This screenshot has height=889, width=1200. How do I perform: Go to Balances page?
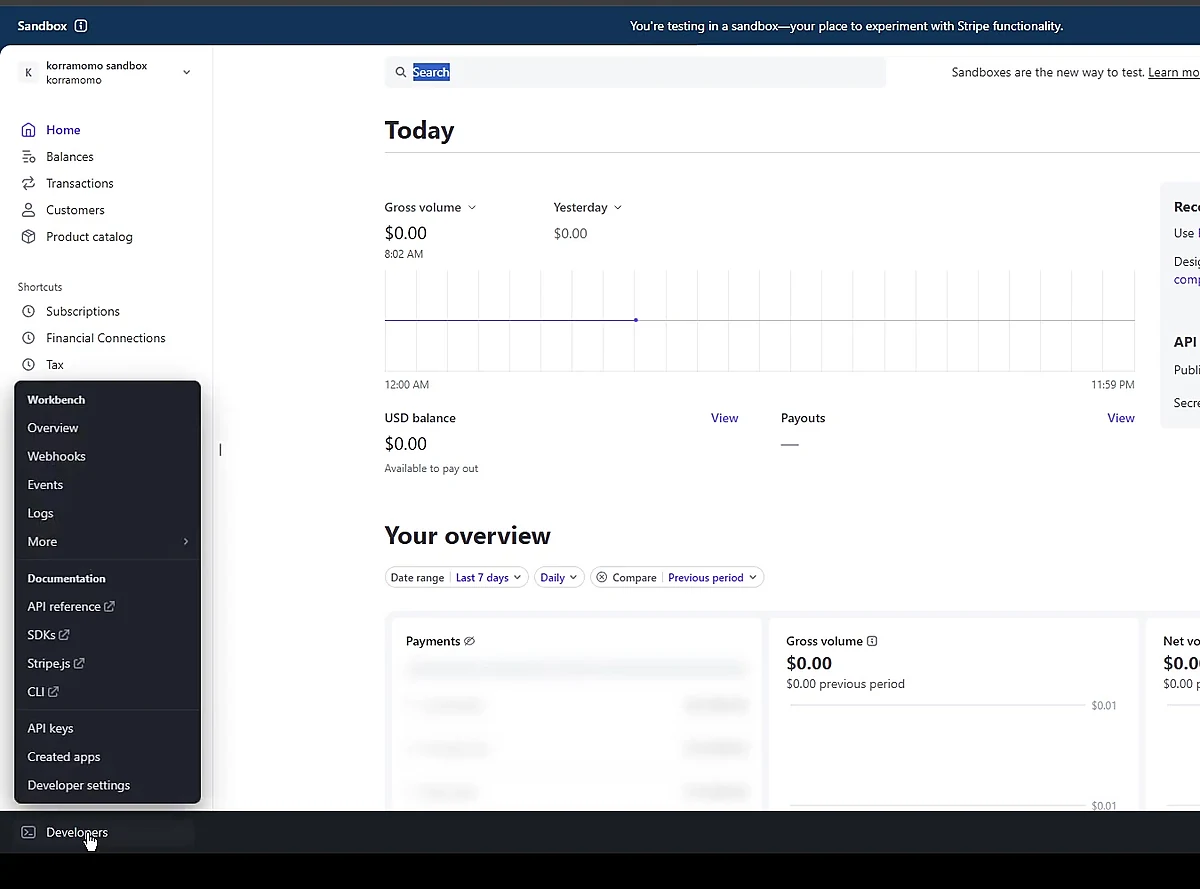pyautogui.click(x=70, y=157)
